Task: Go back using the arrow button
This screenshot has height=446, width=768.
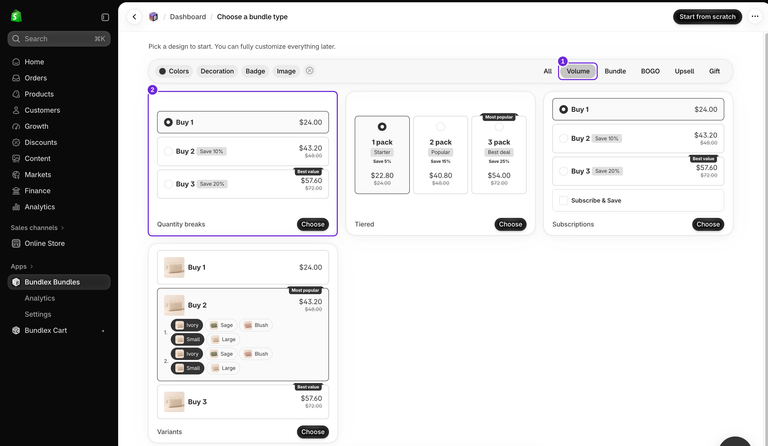Action: click(x=134, y=17)
